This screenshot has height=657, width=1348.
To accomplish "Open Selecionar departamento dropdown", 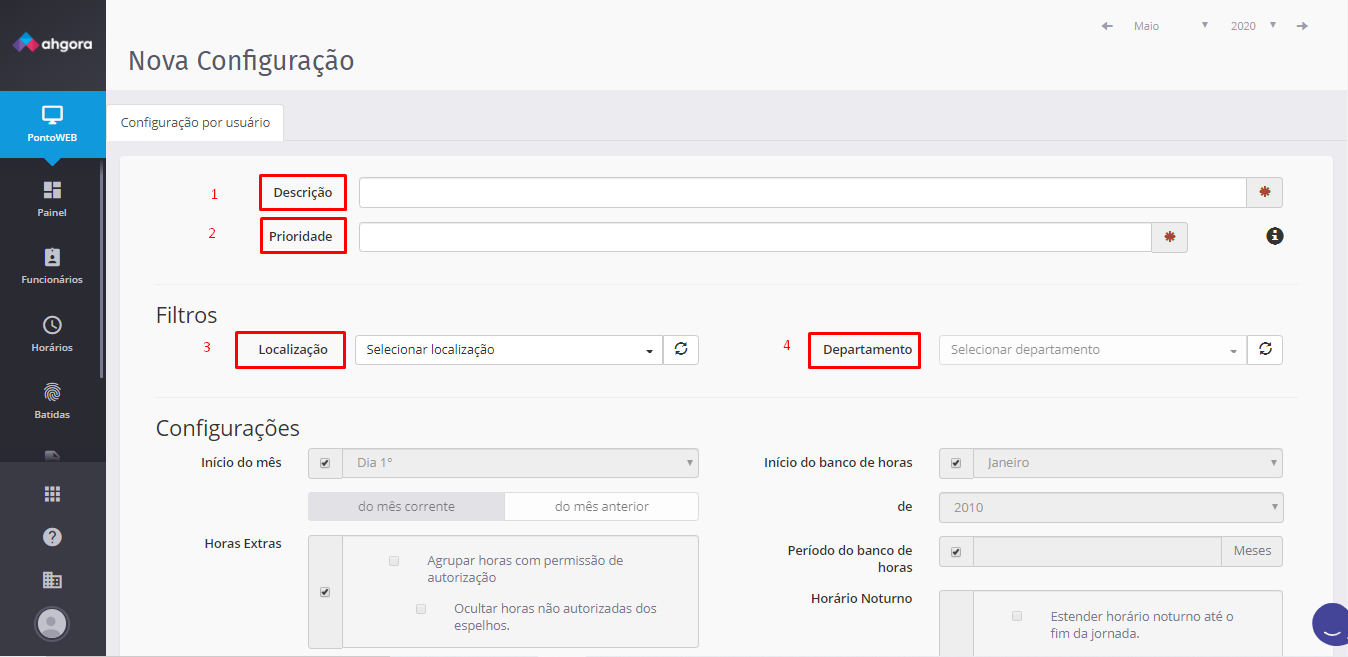I will (1093, 350).
